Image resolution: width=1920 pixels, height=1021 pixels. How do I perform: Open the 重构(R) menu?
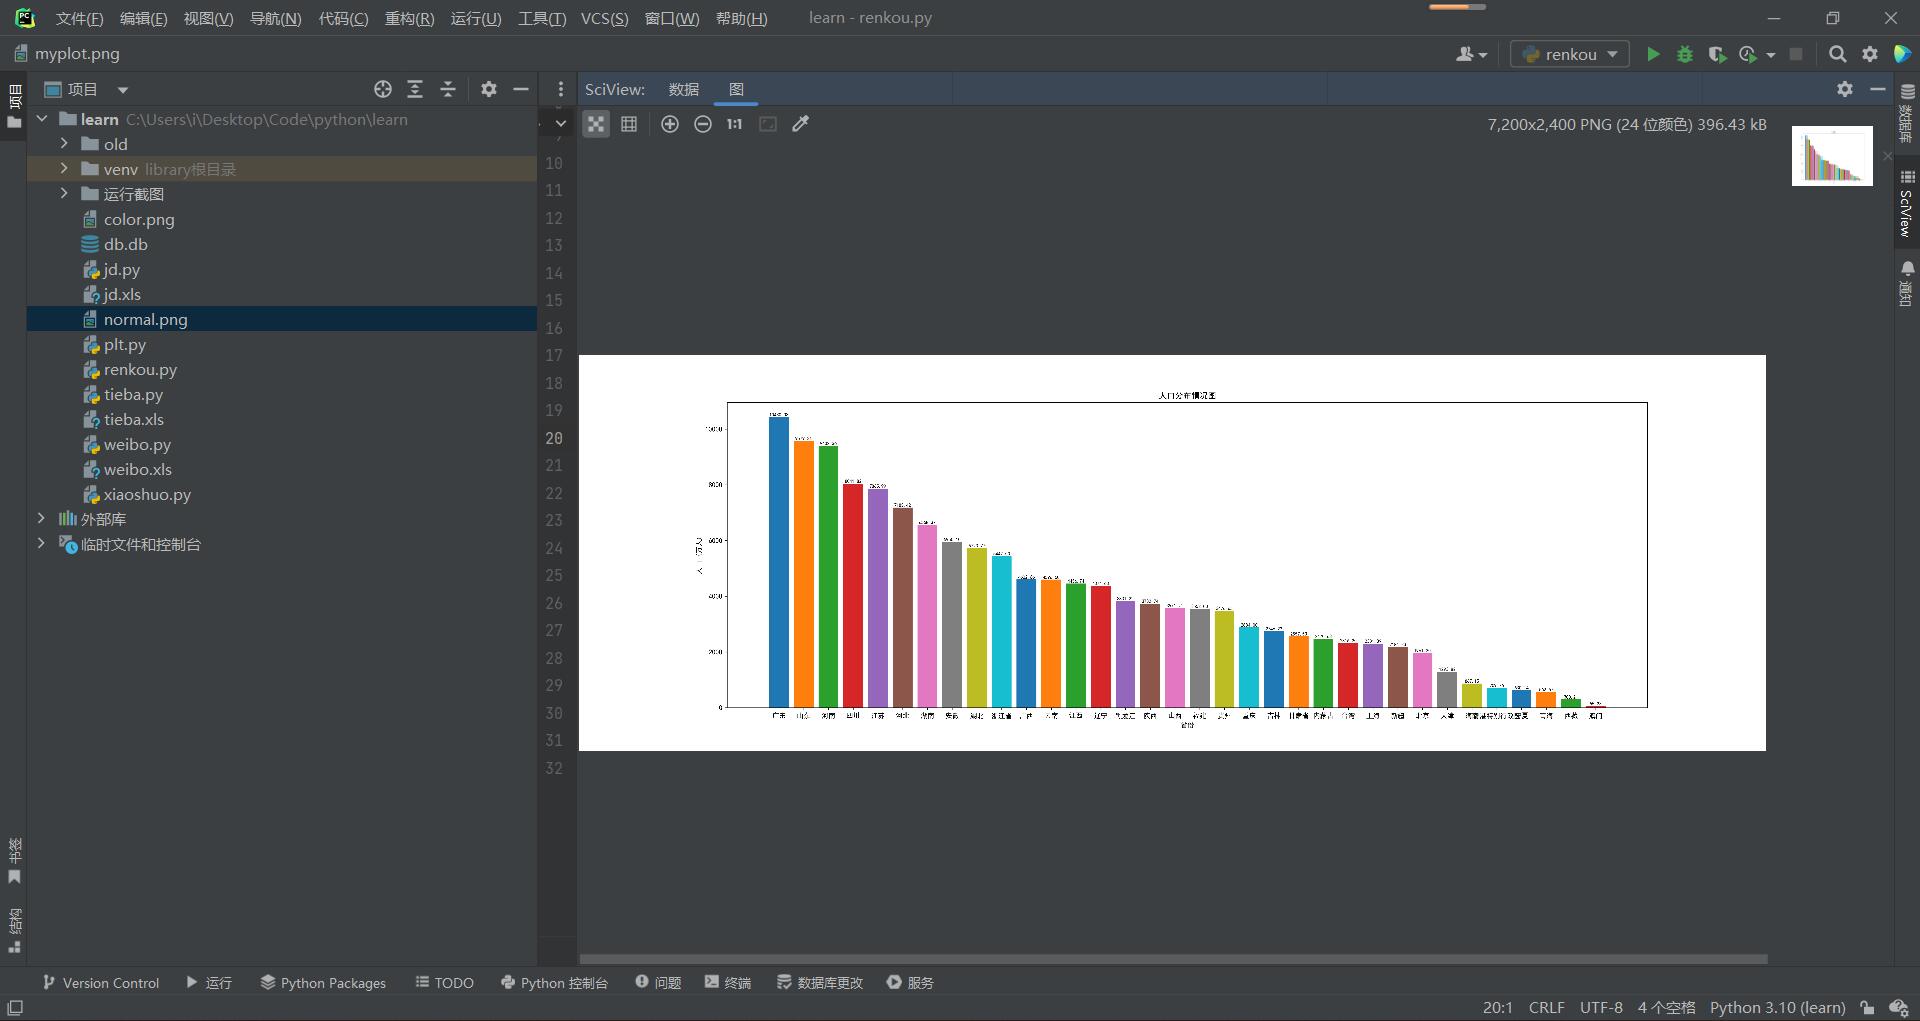(409, 18)
